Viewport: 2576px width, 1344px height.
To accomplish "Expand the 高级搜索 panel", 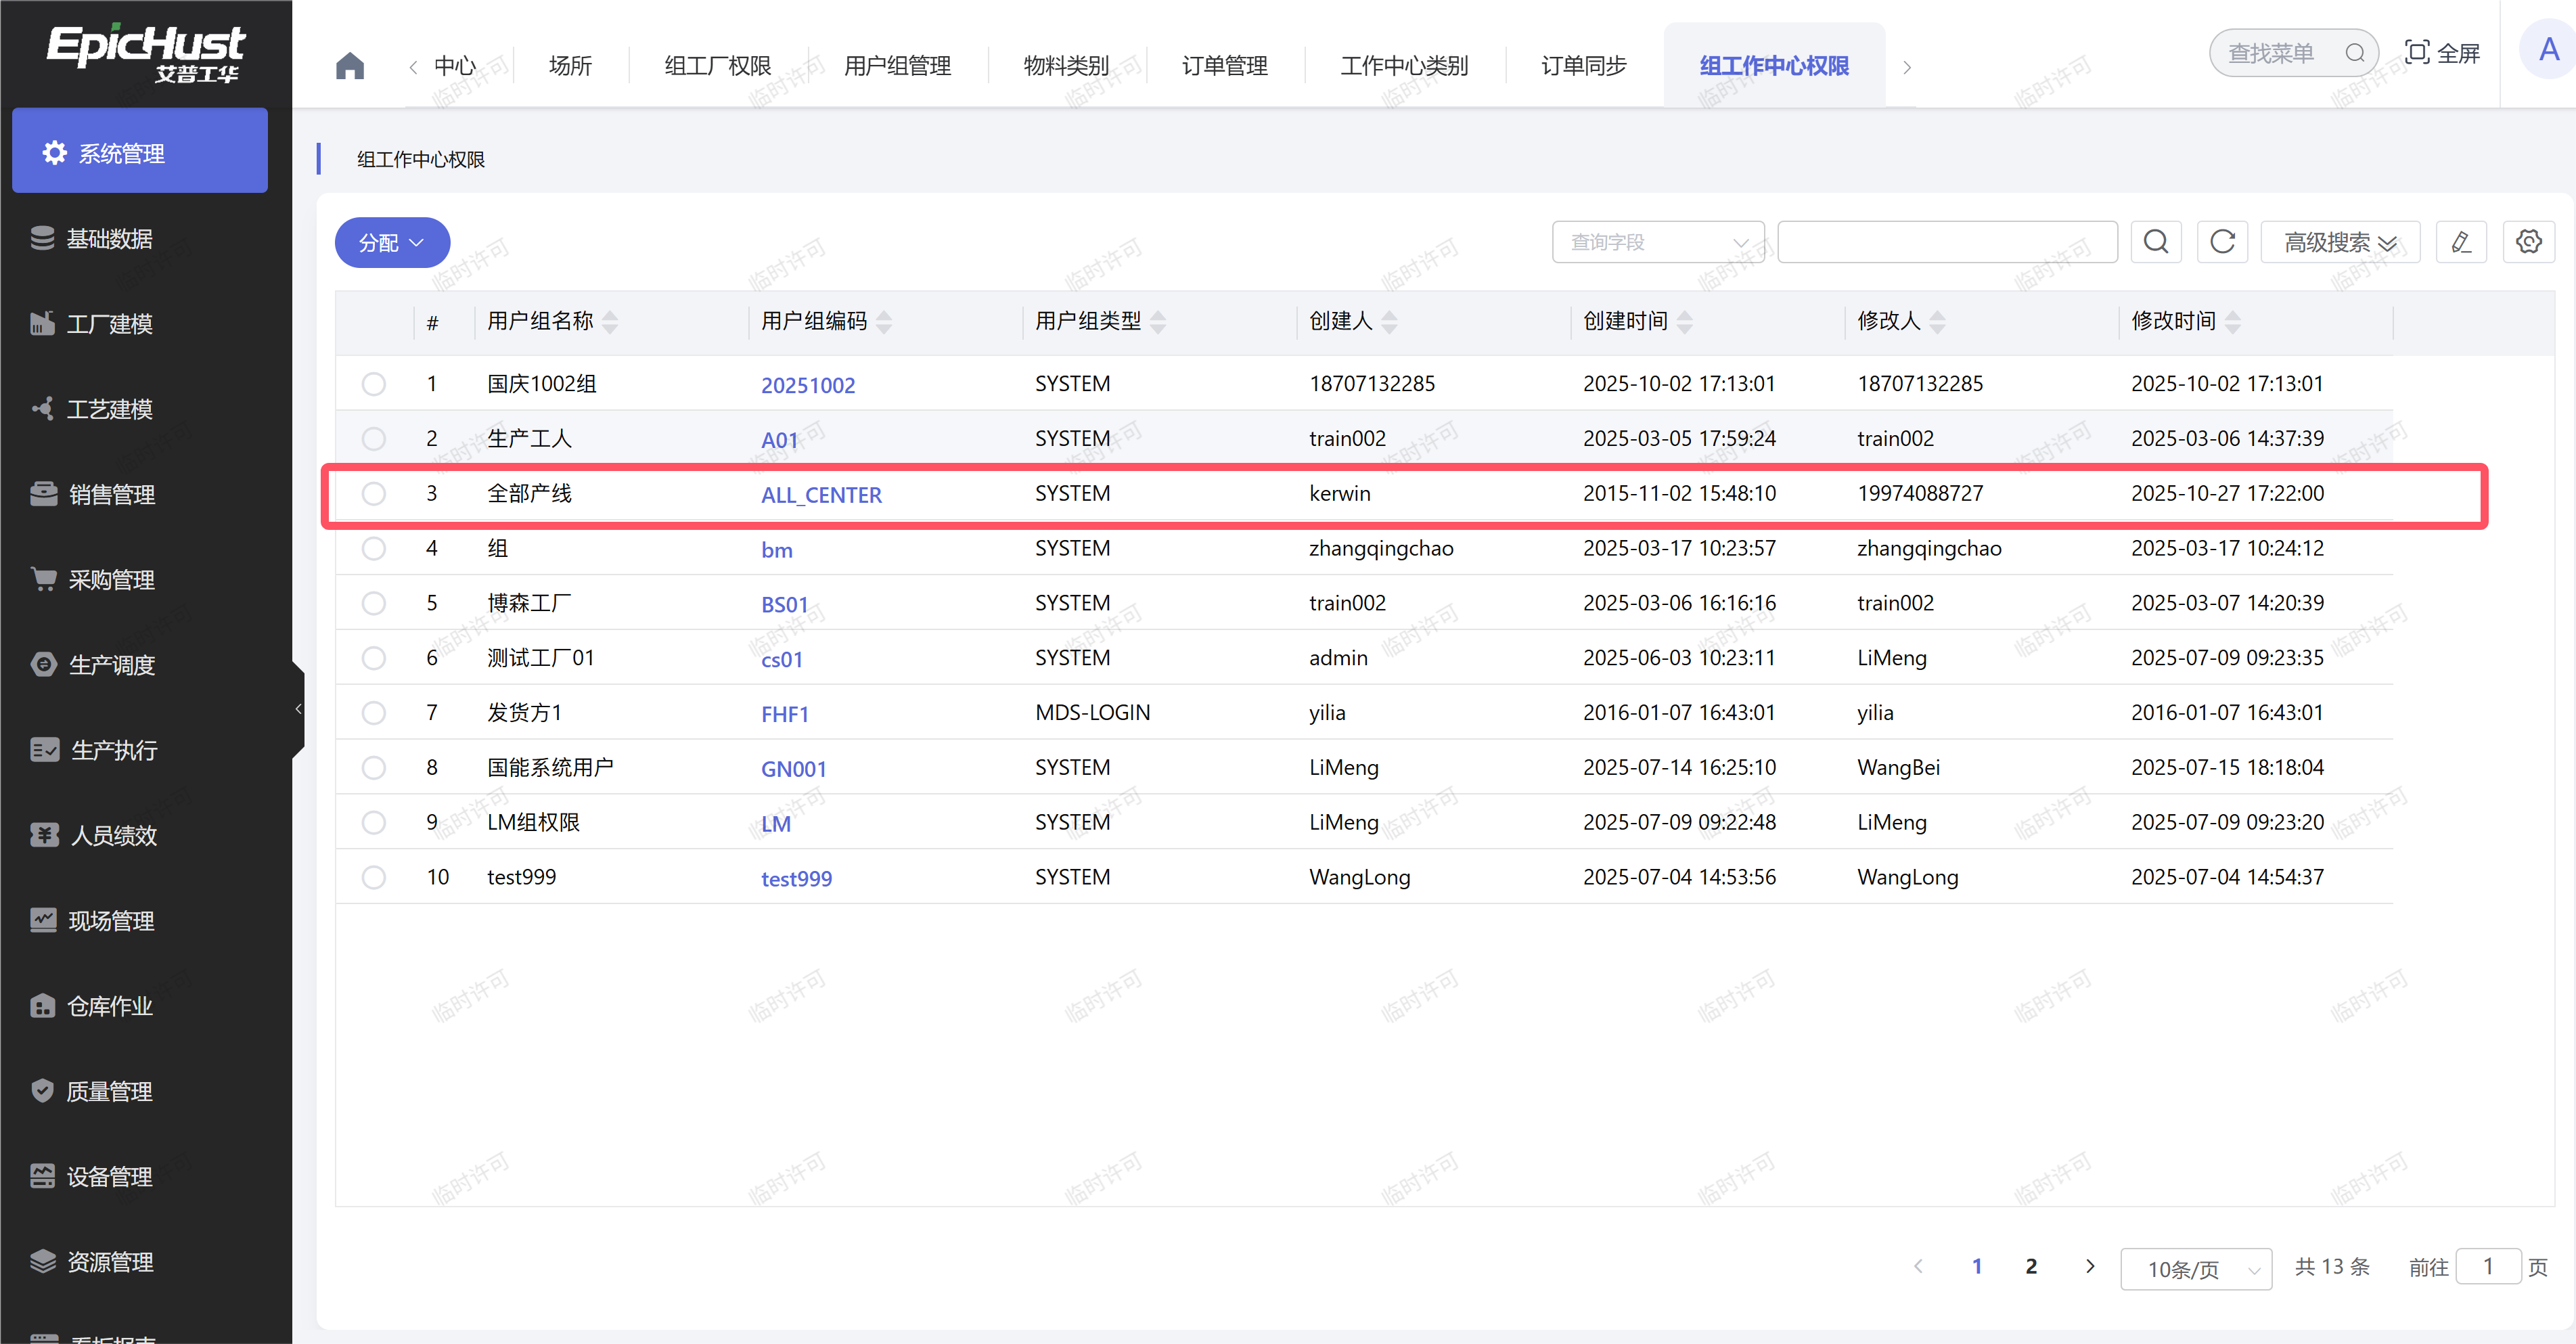I will click(x=2339, y=242).
